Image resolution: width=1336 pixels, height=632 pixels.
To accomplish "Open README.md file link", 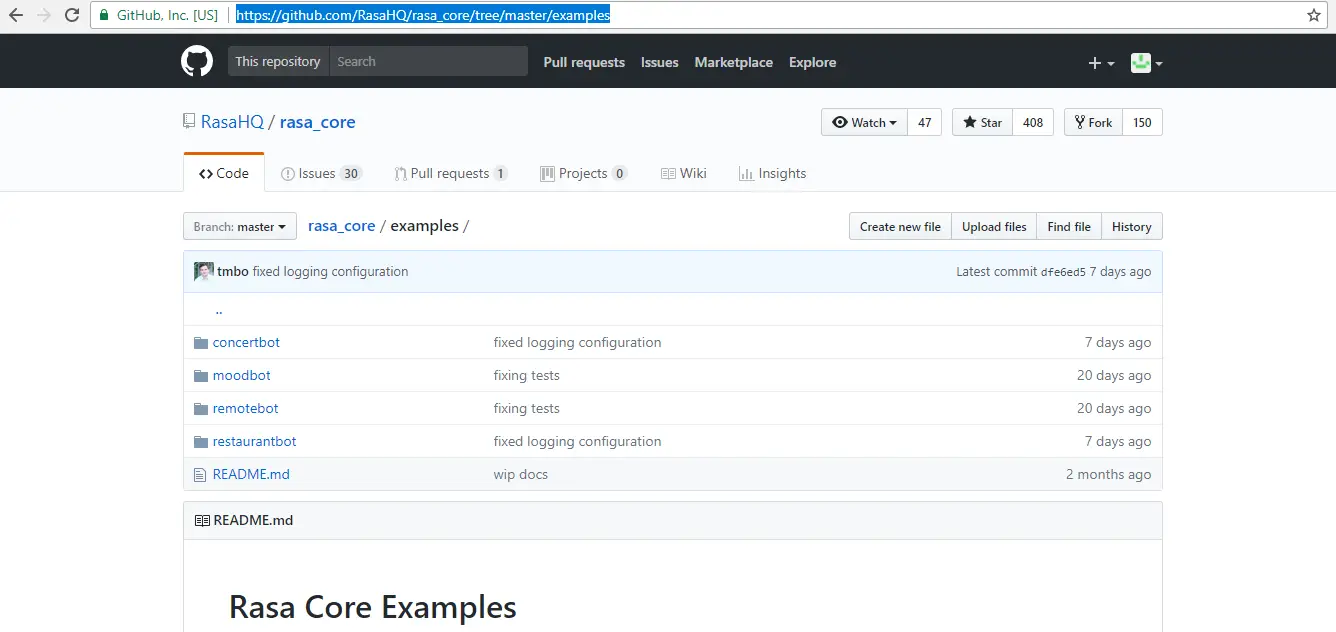I will pyautogui.click(x=251, y=474).
